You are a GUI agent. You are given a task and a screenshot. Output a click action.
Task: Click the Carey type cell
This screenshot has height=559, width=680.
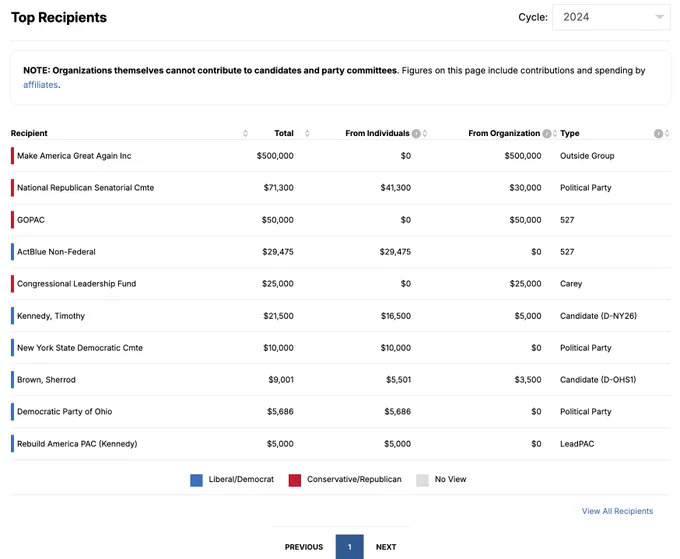click(571, 284)
